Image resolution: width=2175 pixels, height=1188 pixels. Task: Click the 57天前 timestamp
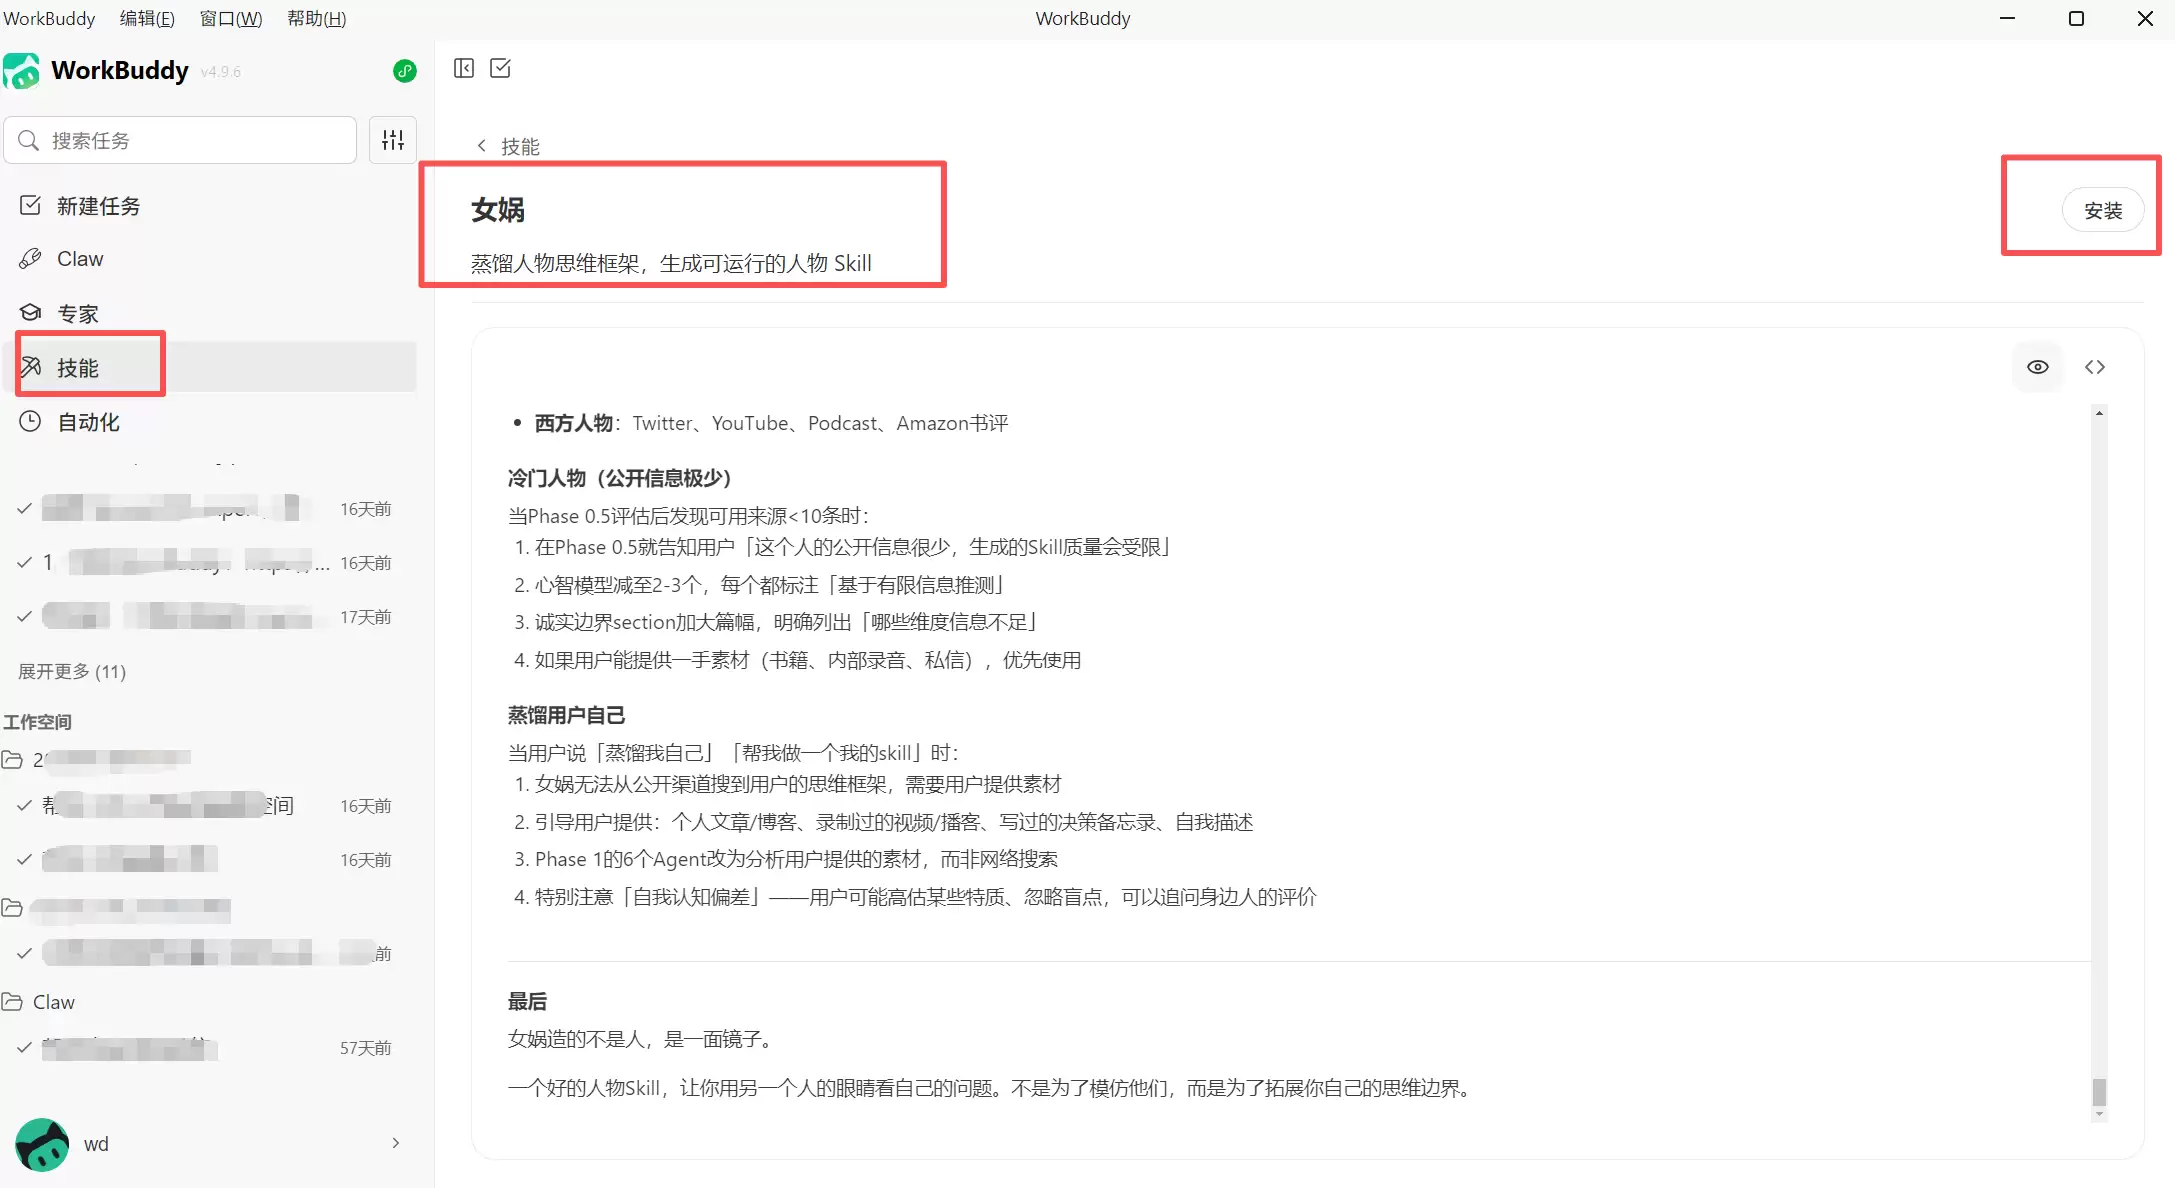tap(365, 1048)
